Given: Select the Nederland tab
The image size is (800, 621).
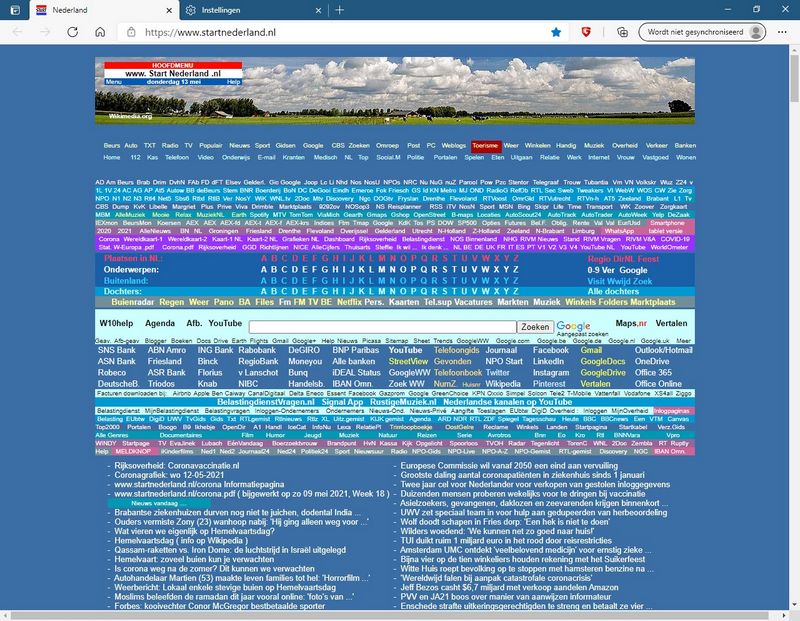Looking at the screenshot, I should (102, 10).
